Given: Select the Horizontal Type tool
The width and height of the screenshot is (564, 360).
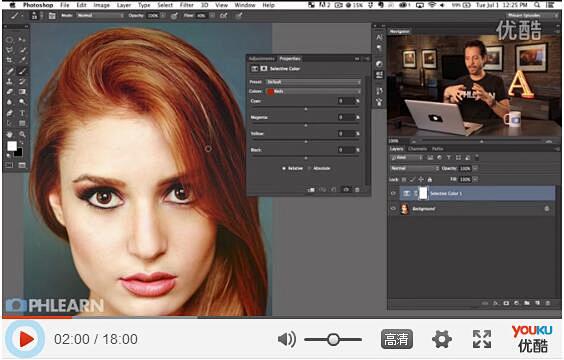Looking at the screenshot, I should click(22, 113).
